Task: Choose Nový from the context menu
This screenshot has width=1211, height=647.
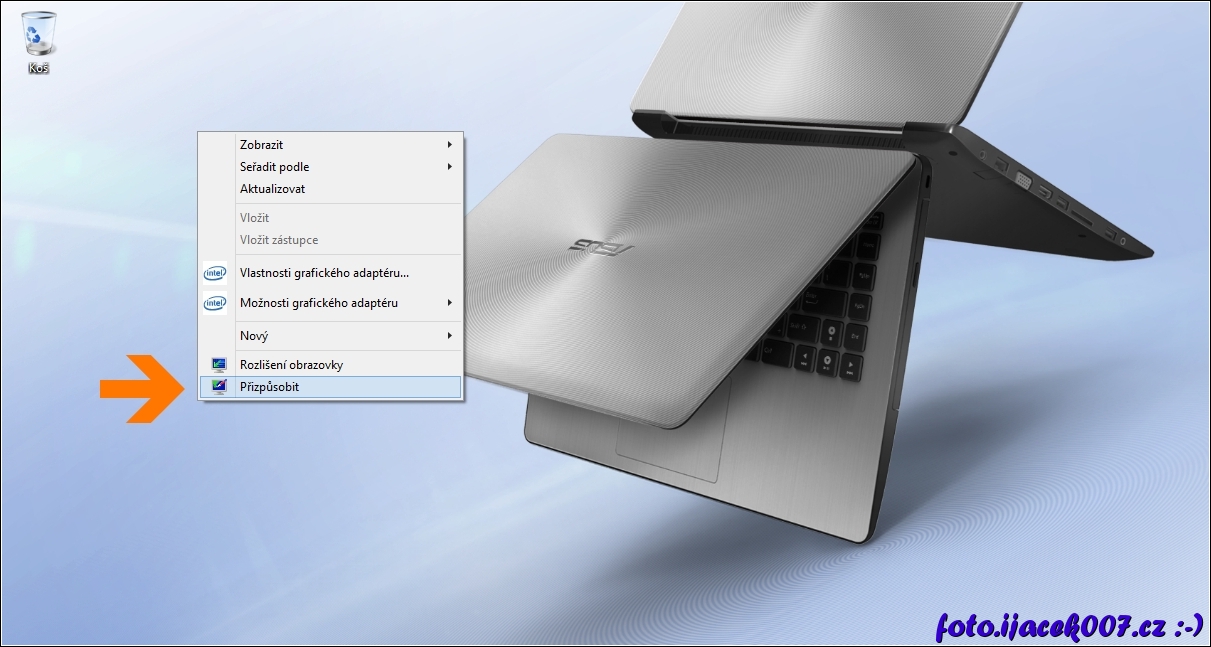Action: [x=254, y=336]
